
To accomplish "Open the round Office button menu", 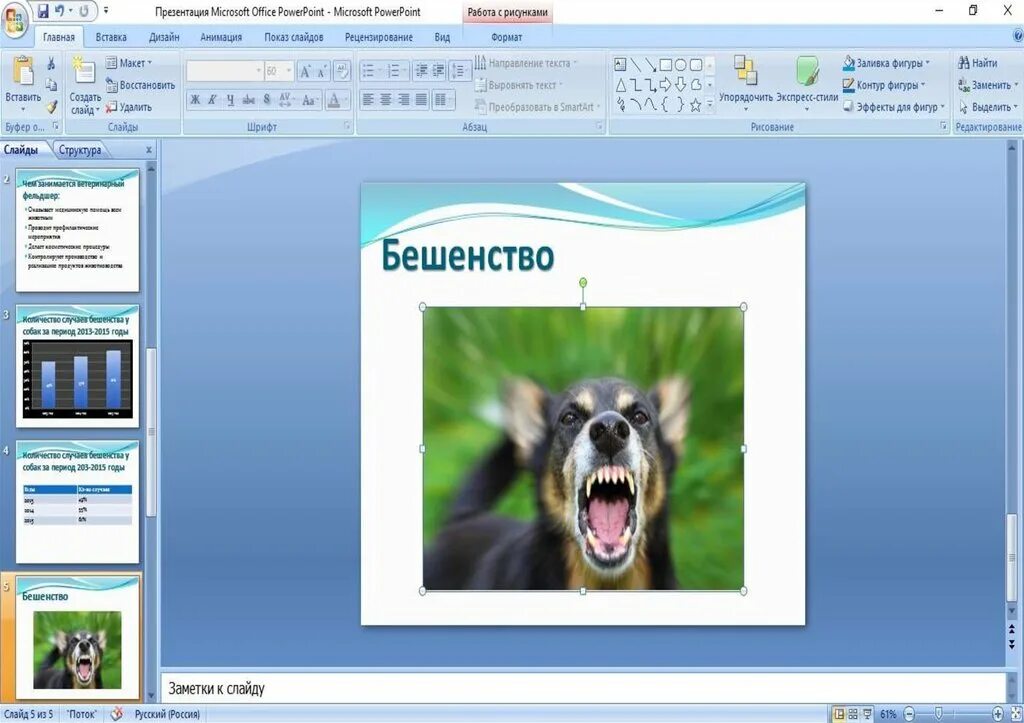I will point(14,18).
